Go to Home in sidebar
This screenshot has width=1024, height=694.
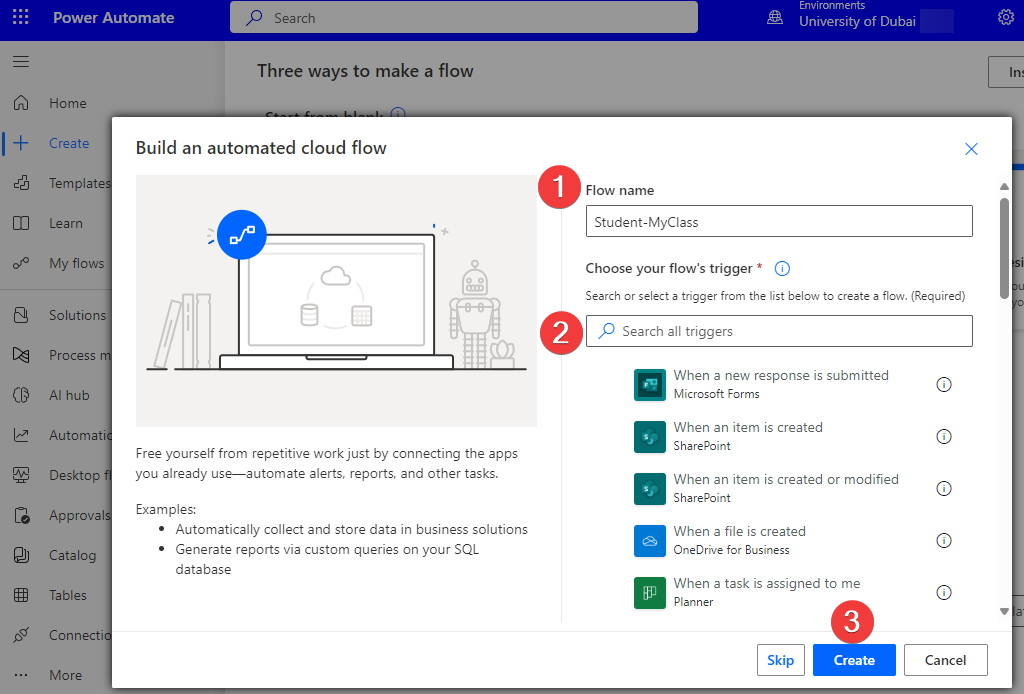68,103
